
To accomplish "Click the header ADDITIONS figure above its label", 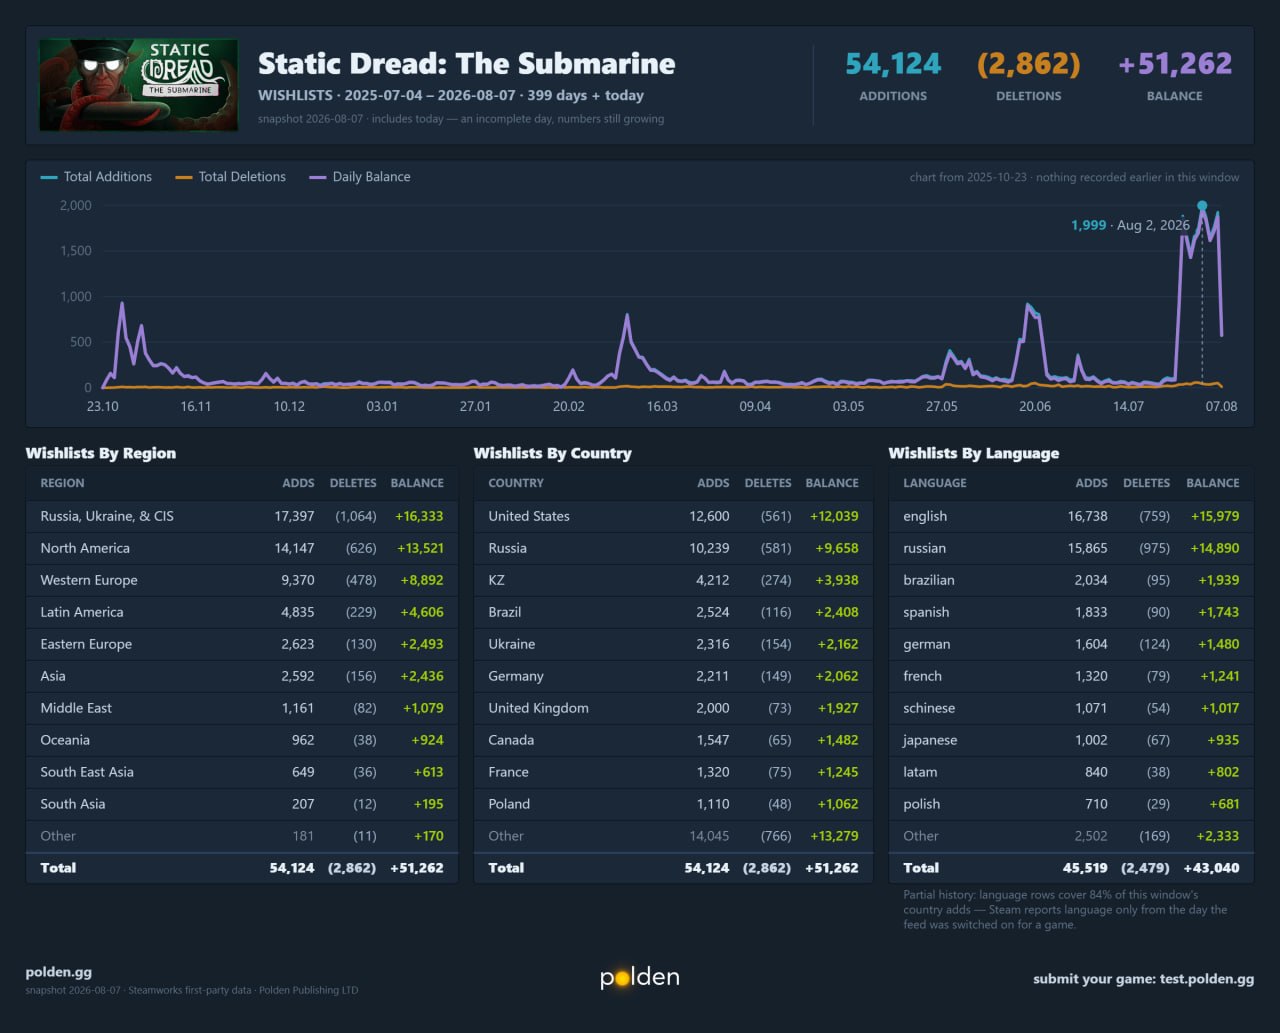I will click(x=893, y=64).
